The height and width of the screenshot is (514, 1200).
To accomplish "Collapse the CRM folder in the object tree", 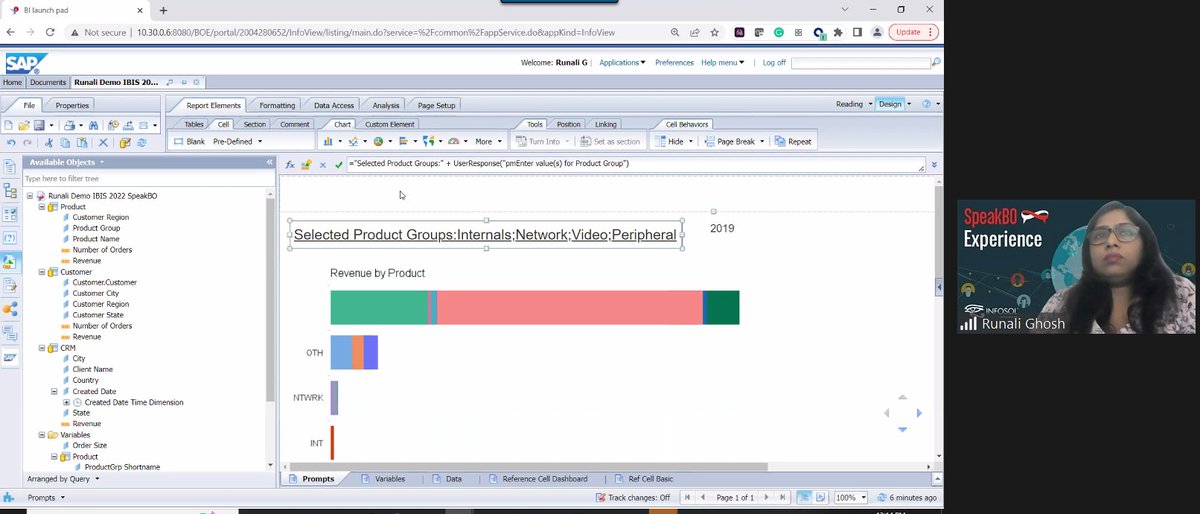I will [42, 348].
